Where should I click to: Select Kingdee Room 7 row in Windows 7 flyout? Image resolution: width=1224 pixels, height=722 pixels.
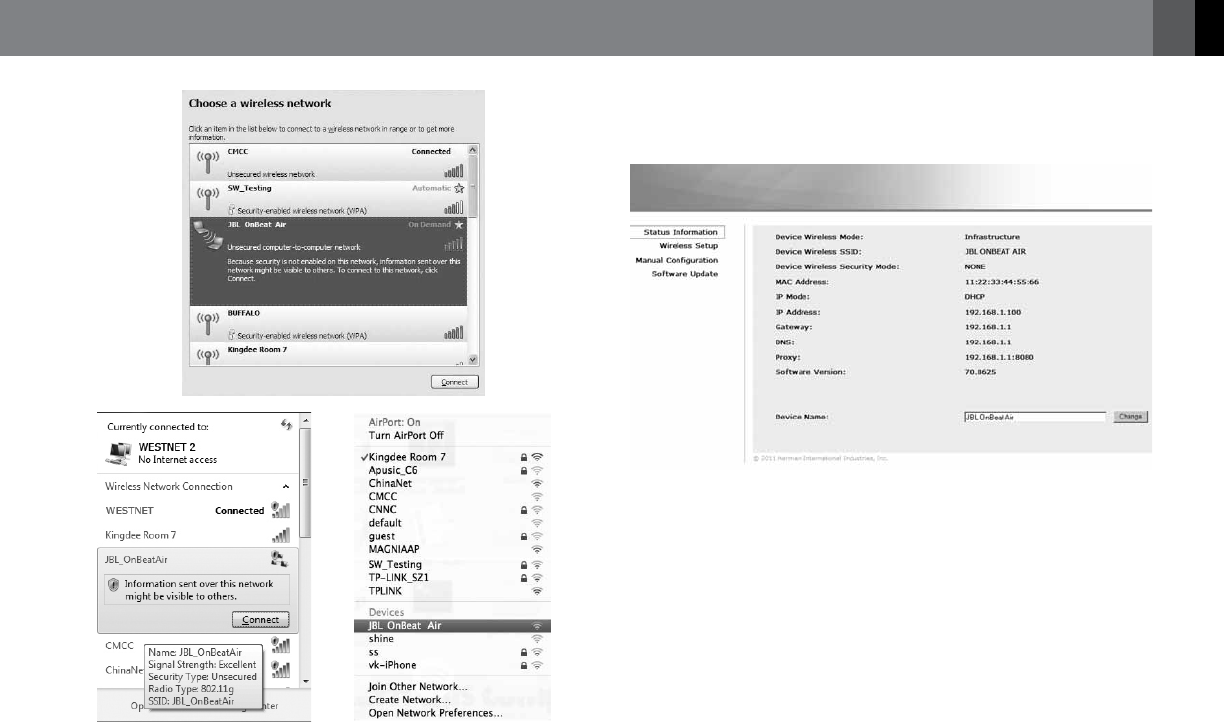(x=199, y=535)
